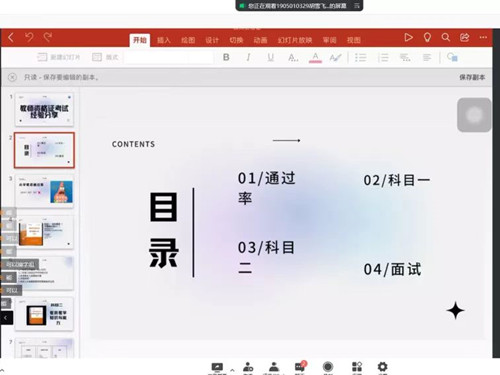Tap the floating gray assistive button
Viewport: 500px width, 375px height.
click(474, 115)
